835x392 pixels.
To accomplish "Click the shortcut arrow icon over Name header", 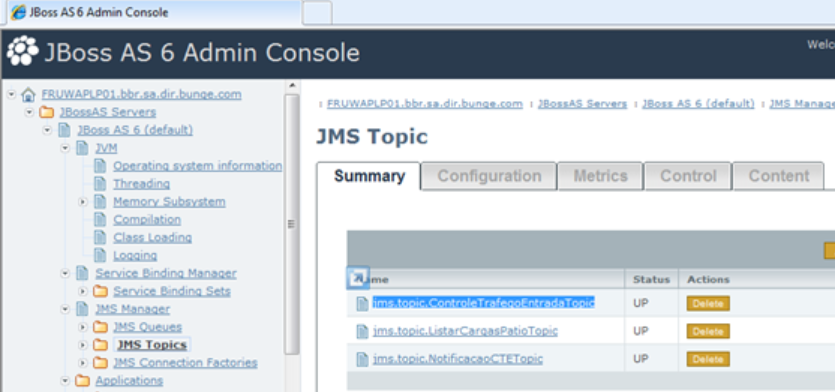I will pyautogui.click(x=358, y=277).
